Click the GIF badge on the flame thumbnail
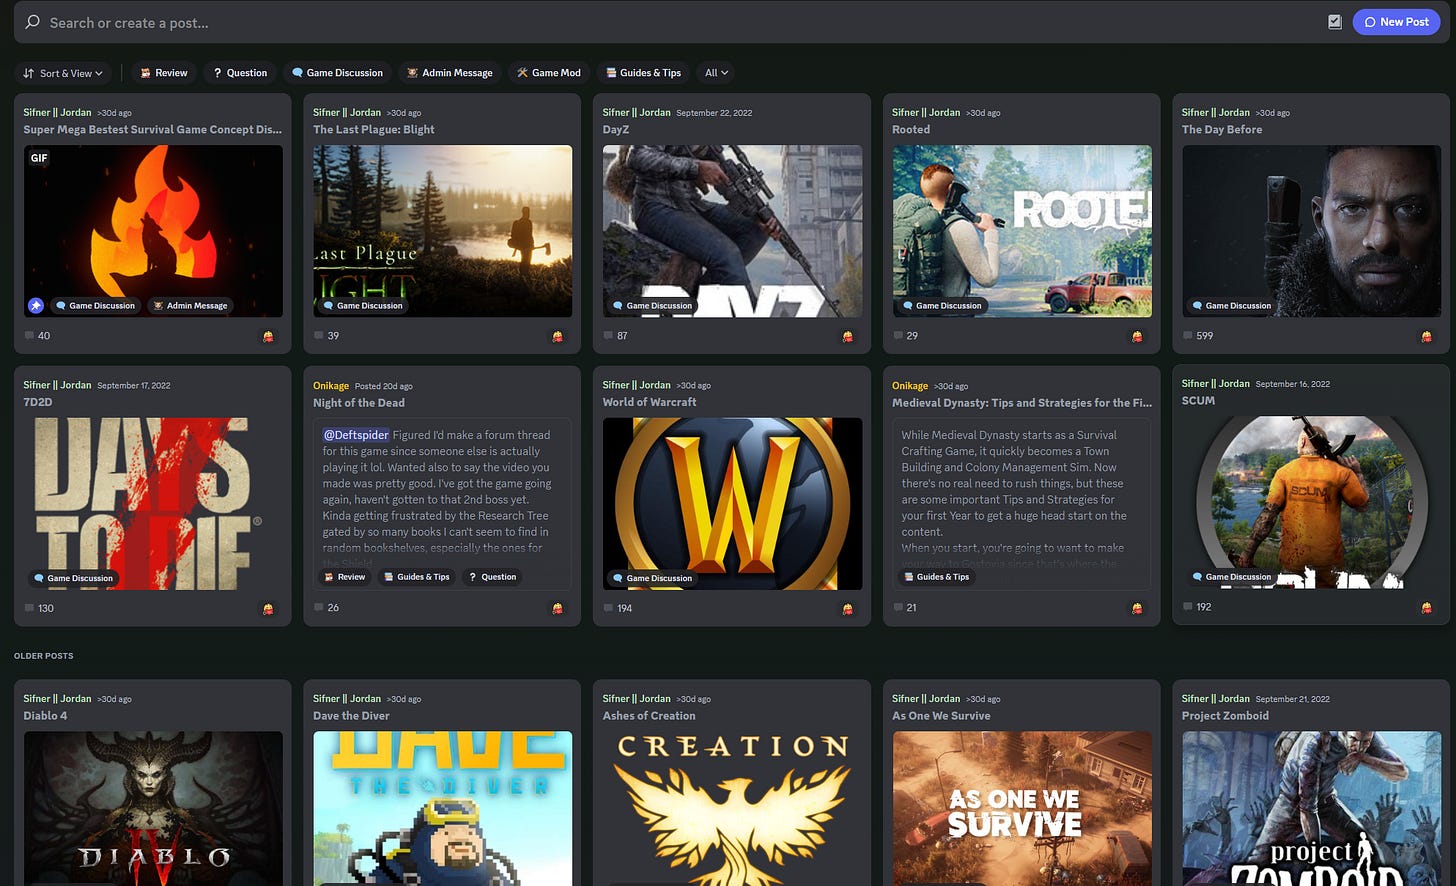1456x886 pixels. [39, 158]
